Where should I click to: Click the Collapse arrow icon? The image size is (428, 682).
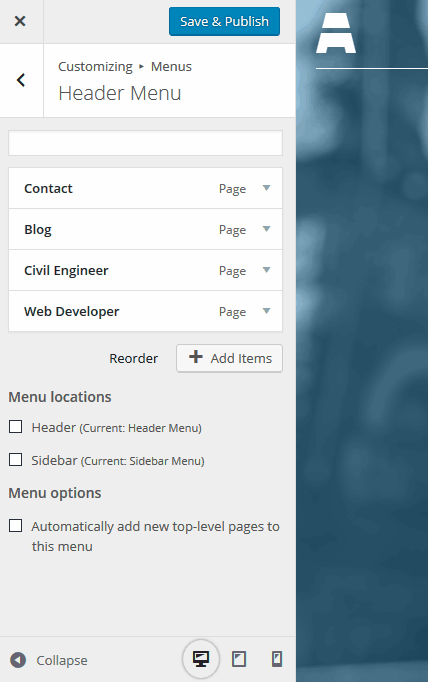tap(18, 660)
